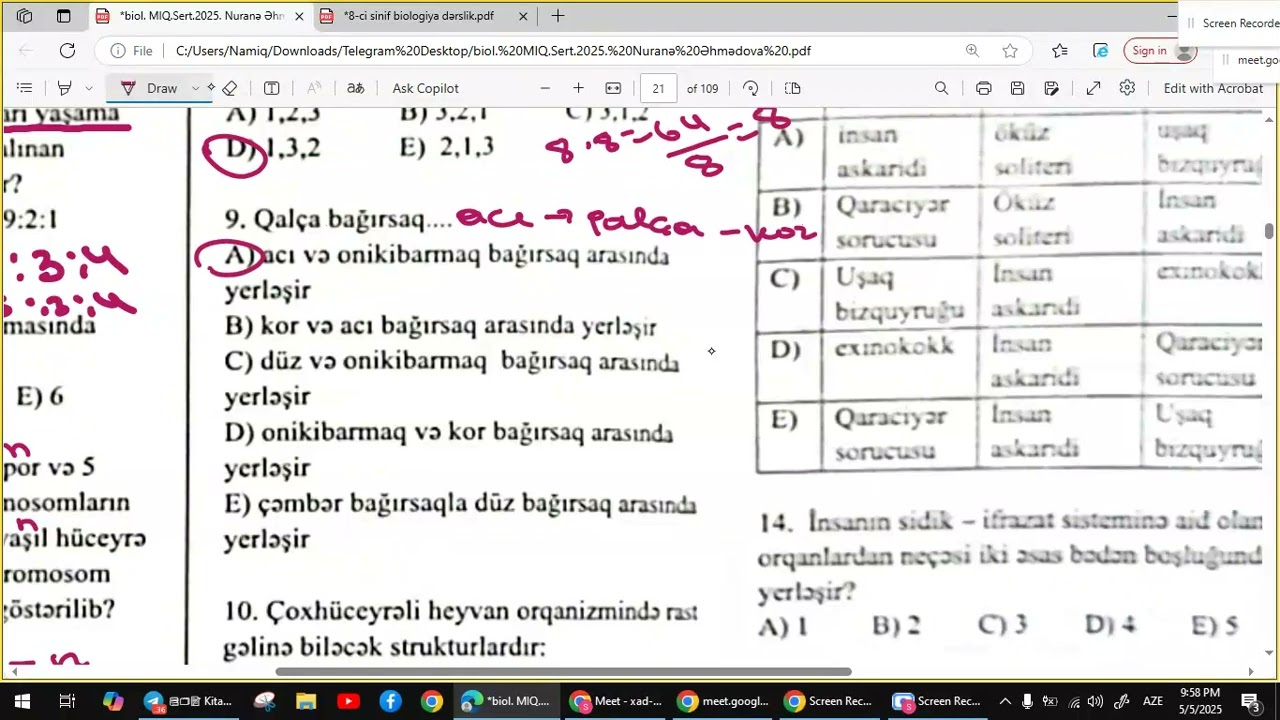Select the Add text tool
Screen dimensions: 1280x720
click(271, 88)
